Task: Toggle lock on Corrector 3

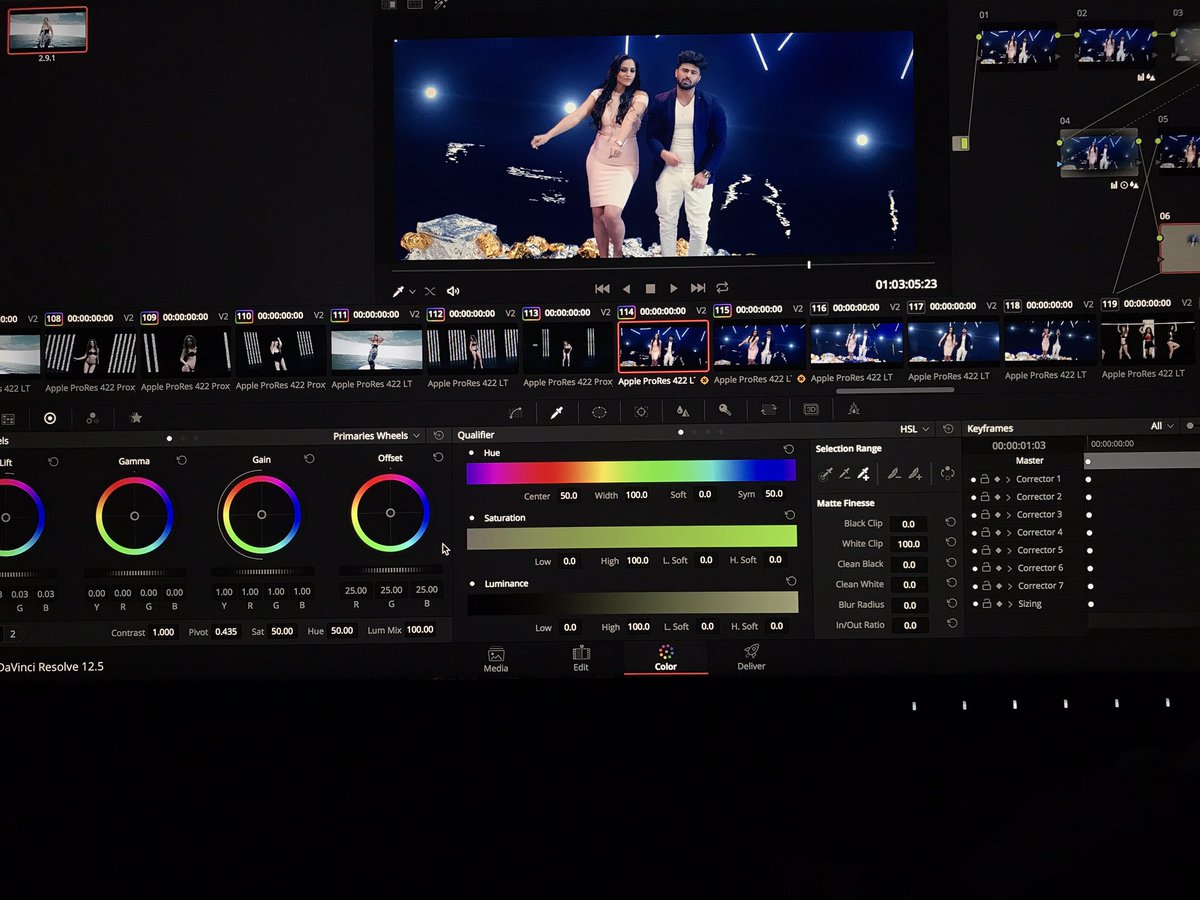Action: [x=984, y=515]
